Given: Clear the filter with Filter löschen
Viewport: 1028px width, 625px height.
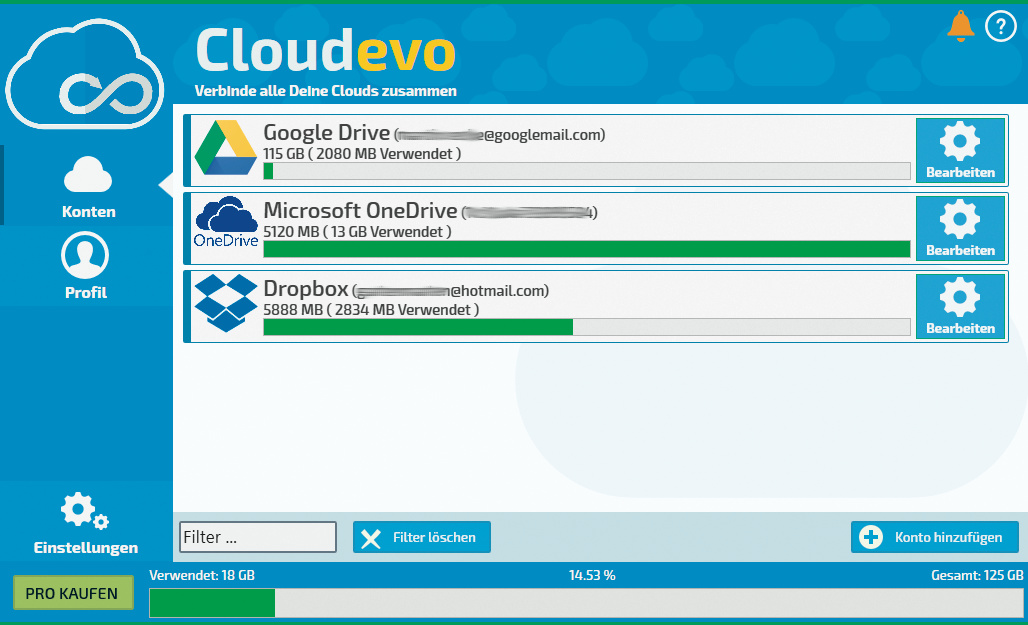Looking at the screenshot, I should (422, 537).
